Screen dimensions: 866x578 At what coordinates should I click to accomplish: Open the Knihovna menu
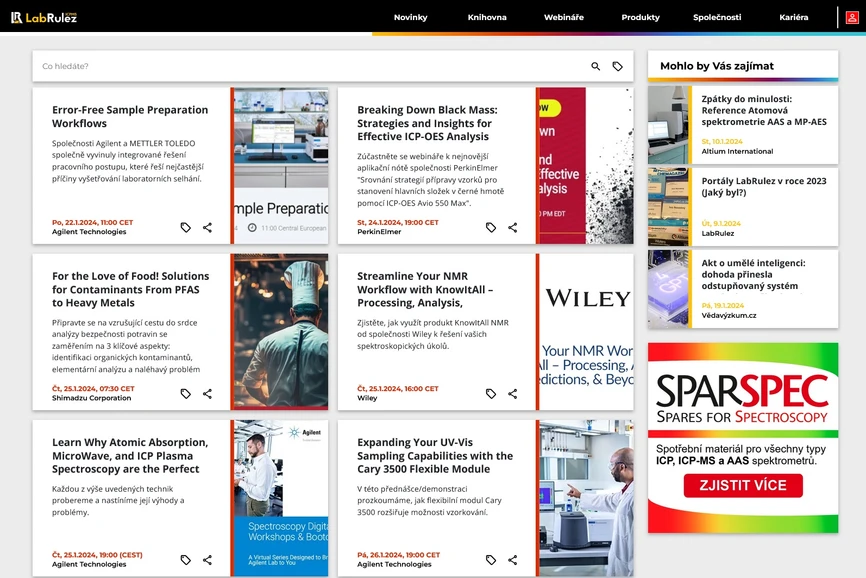pos(487,17)
